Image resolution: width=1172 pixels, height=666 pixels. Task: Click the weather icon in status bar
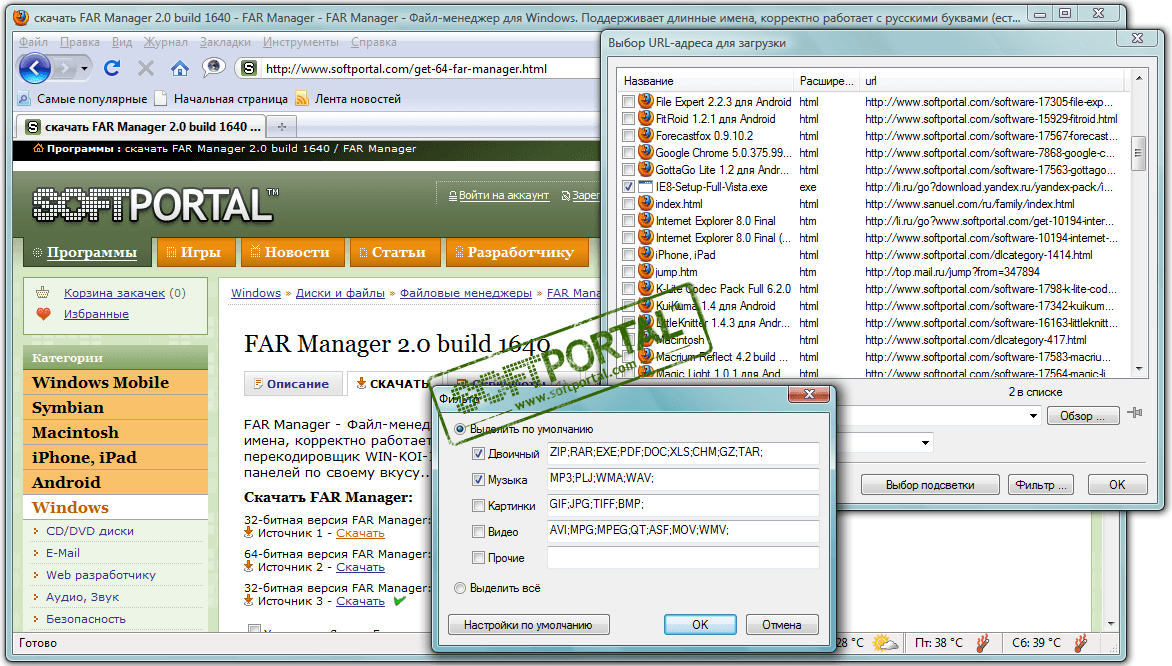(885, 643)
